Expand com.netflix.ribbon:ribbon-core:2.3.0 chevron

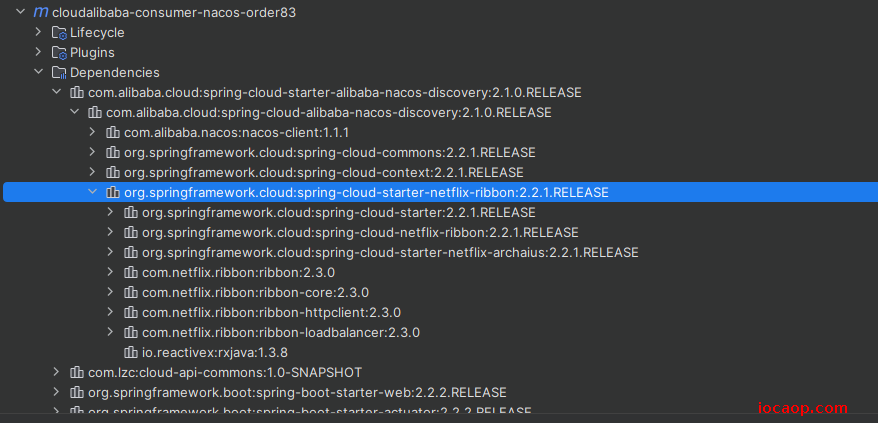[110, 292]
